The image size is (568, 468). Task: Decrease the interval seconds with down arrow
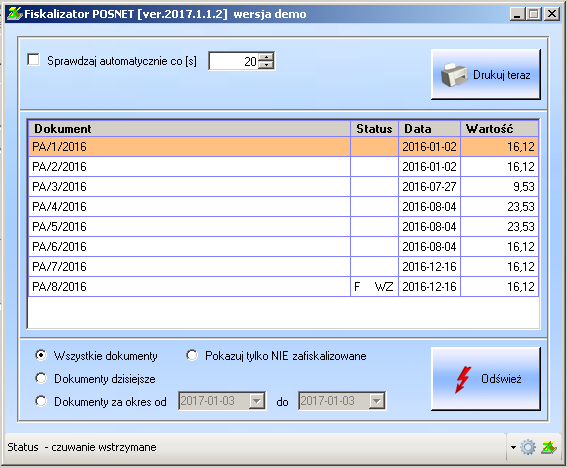point(267,65)
